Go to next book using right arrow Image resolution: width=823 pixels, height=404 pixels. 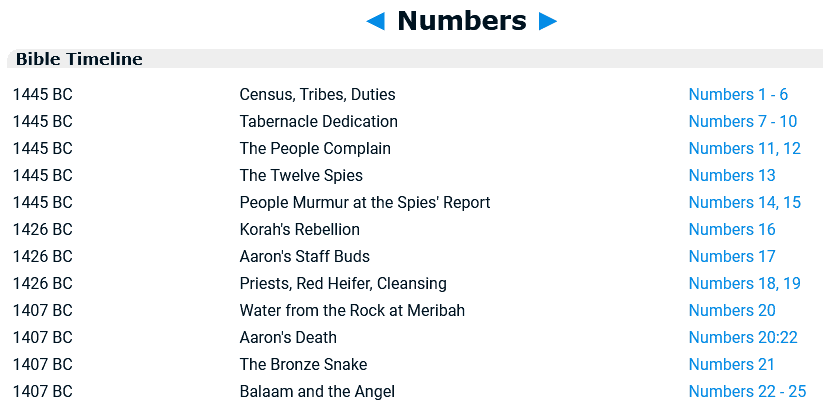[x=548, y=21]
